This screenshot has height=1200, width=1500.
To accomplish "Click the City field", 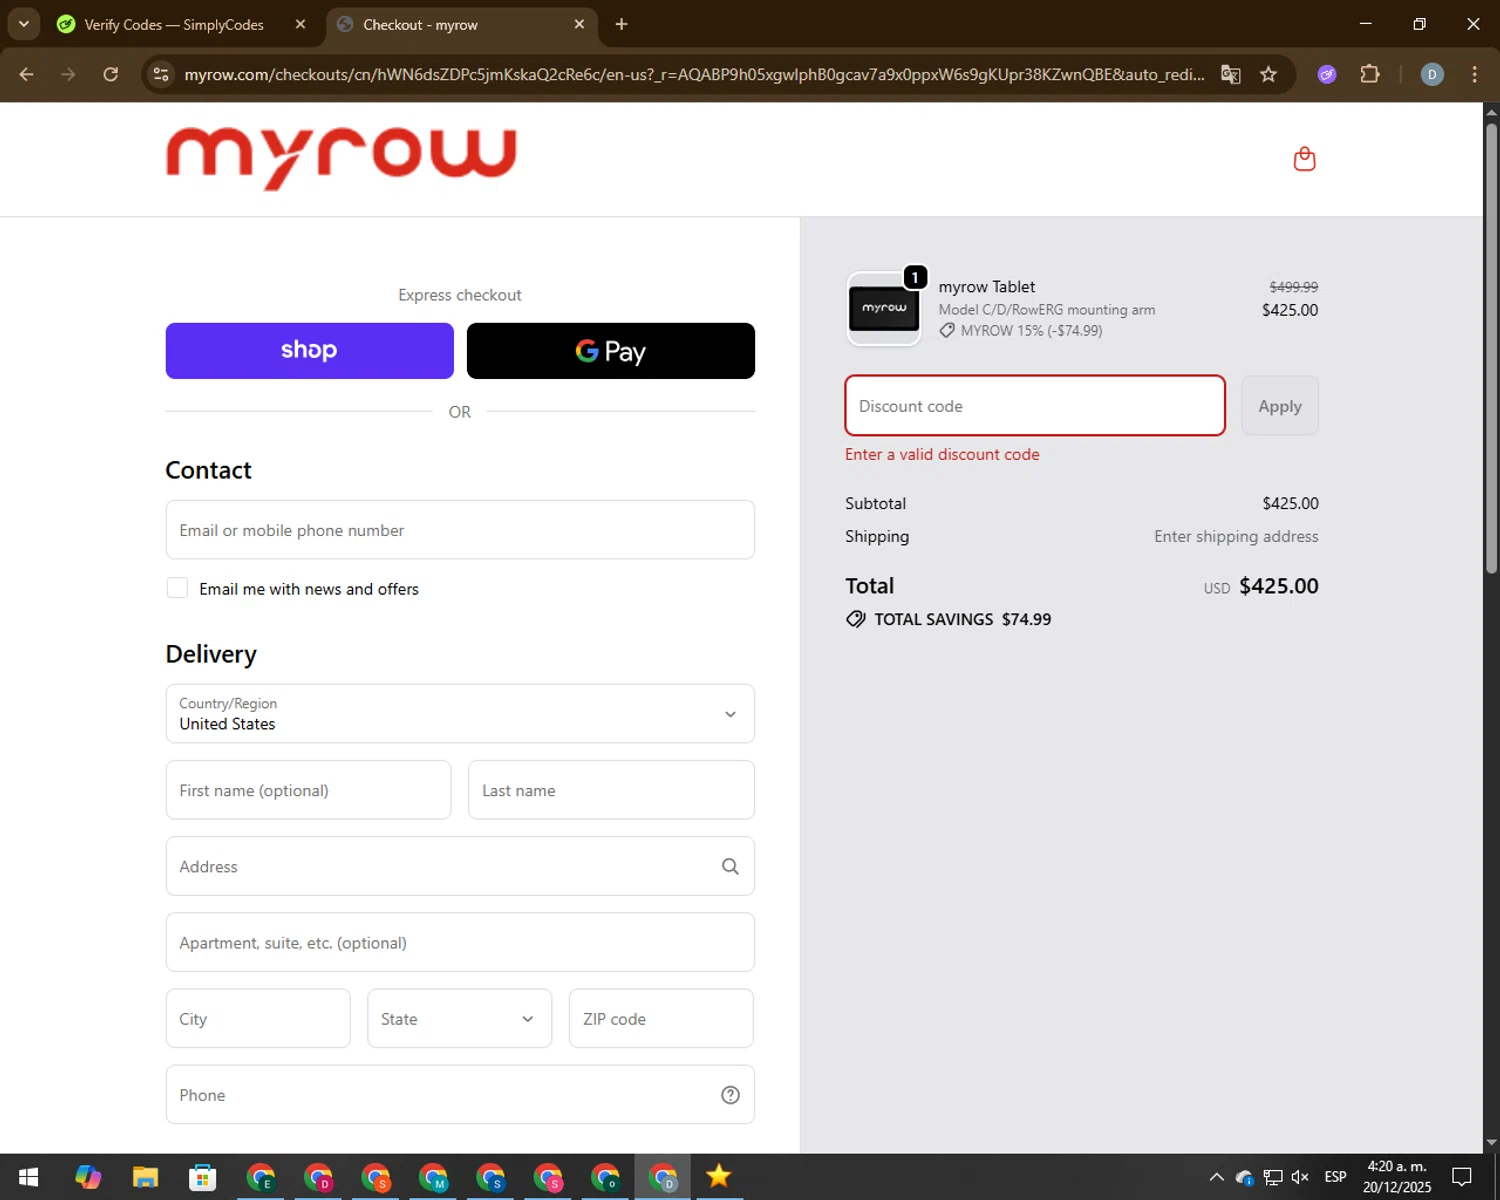I will 258,1019.
